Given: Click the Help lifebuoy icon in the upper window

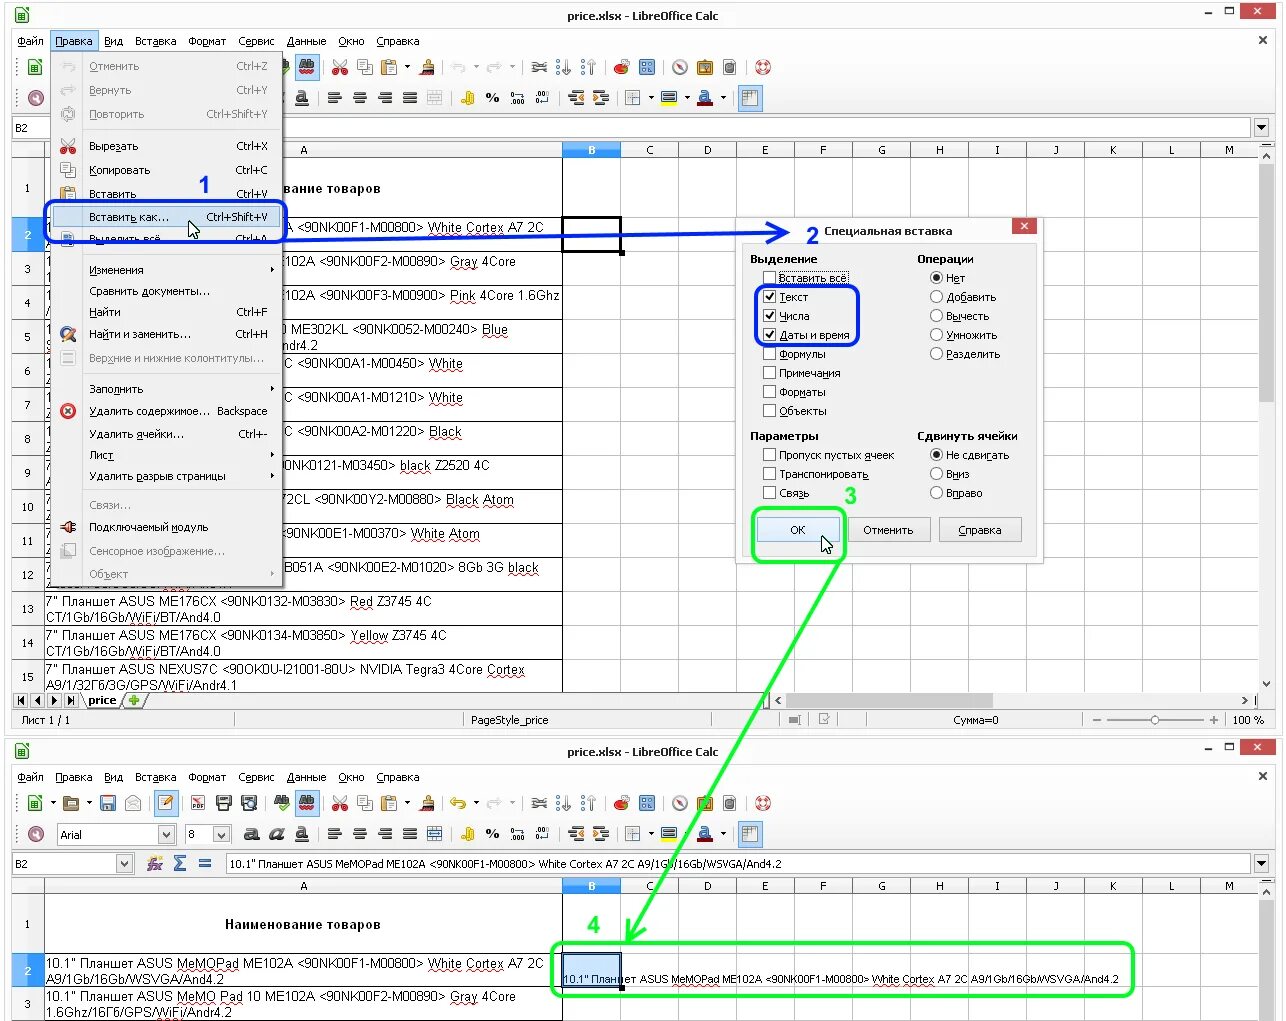Looking at the screenshot, I should tap(763, 67).
